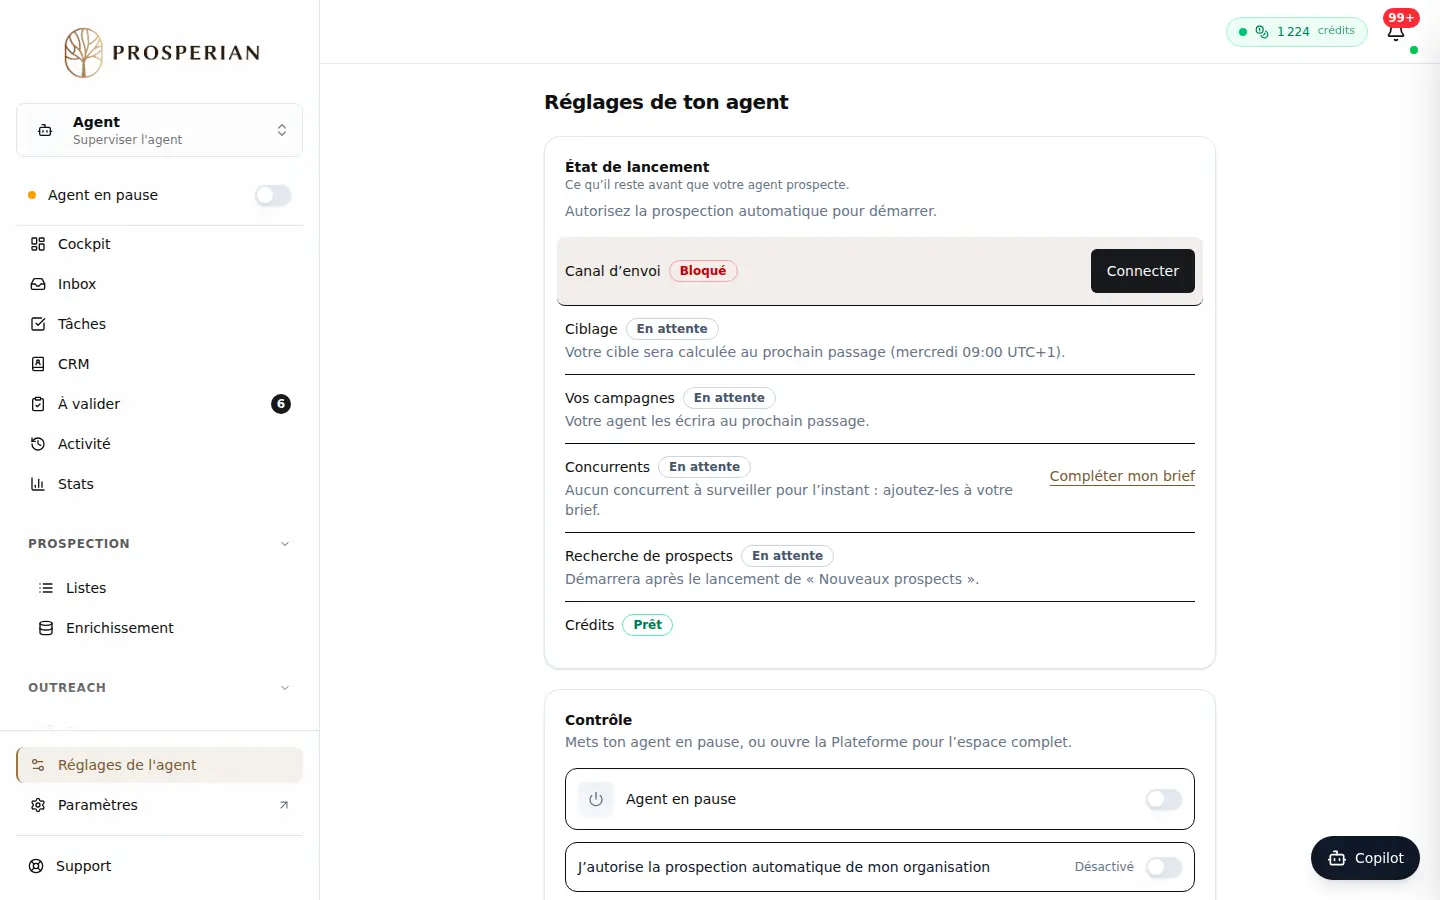Click En attente badge beside Recherche de prospects
The height and width of the screenshot is (900, 1440).
click(x=788, y=556)
